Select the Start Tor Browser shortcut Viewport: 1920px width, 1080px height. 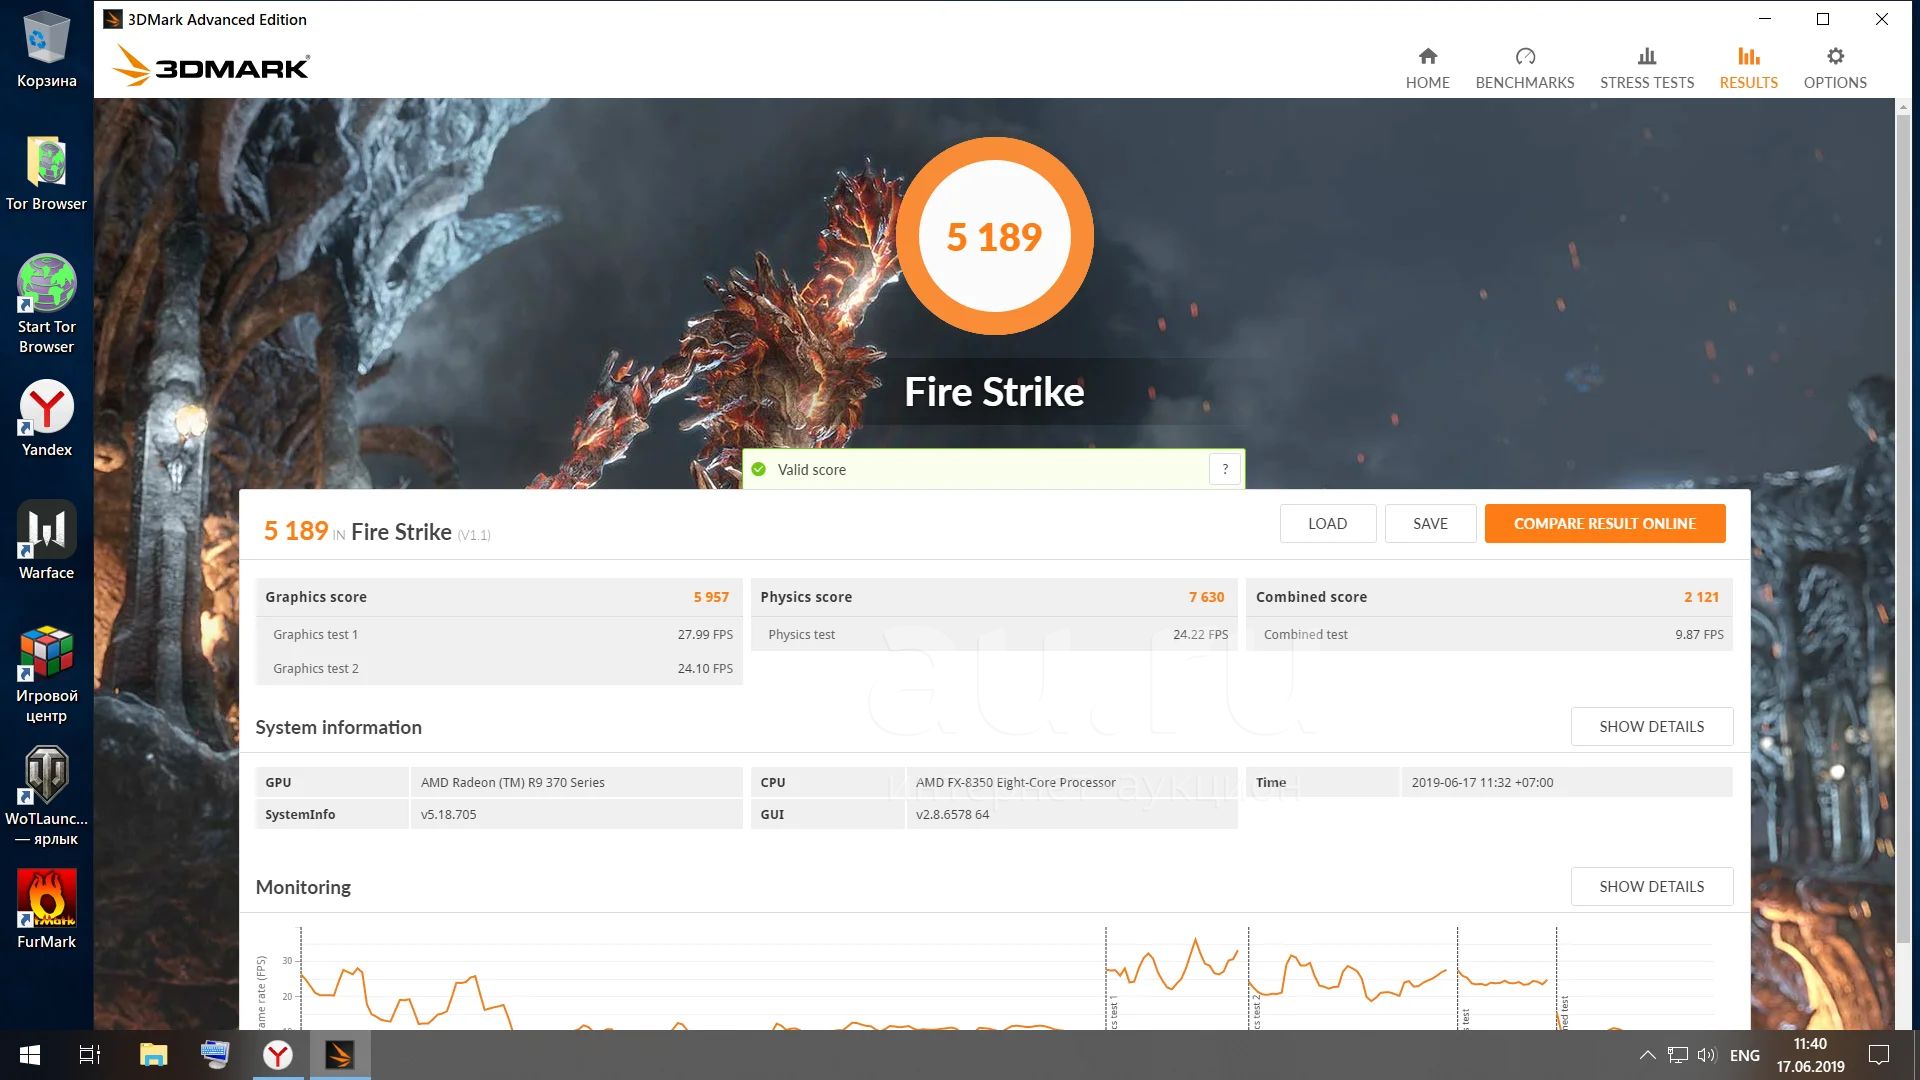(x=46, y=304)
